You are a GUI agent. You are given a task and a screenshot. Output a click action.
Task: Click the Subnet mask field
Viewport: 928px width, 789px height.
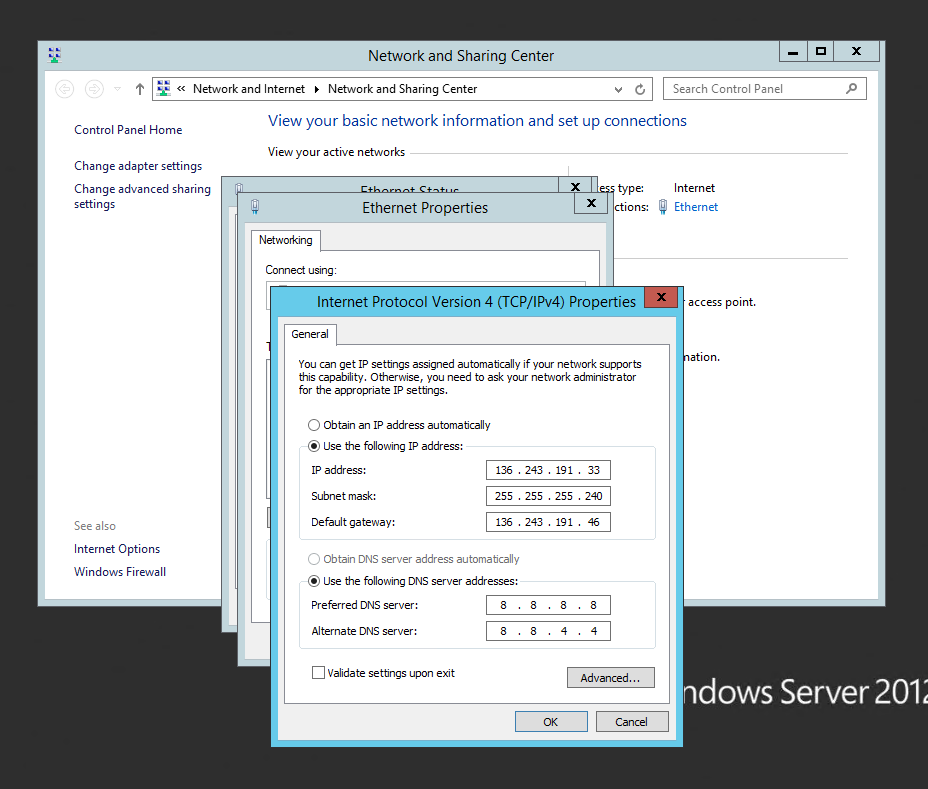548,496
